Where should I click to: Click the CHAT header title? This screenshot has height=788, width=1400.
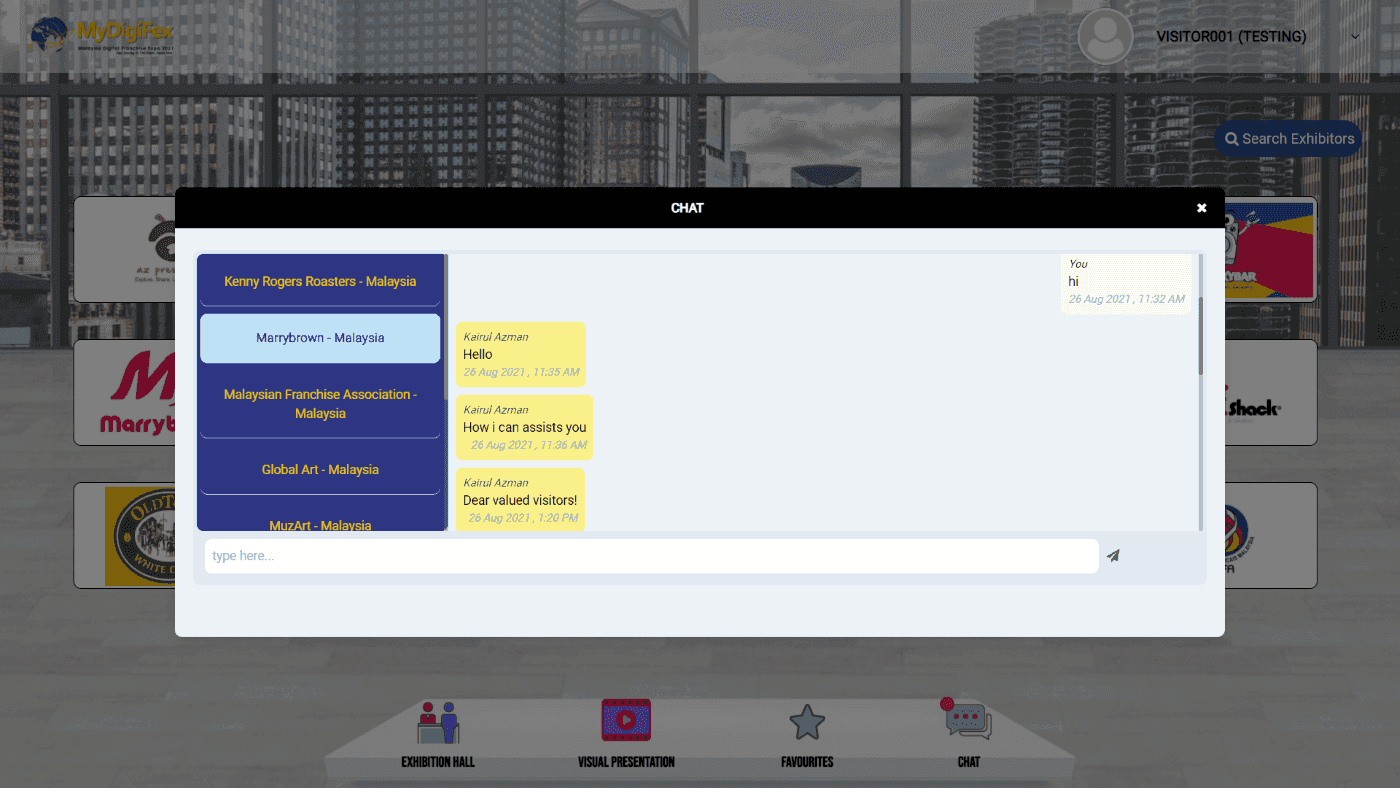(687, 208)
